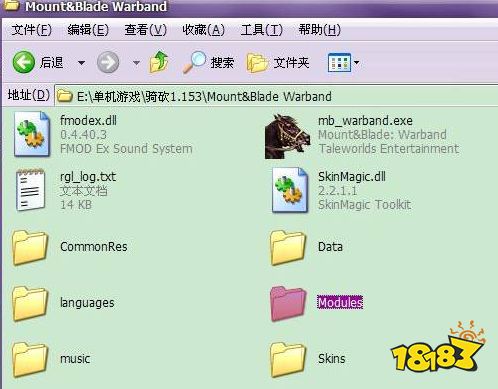Click the fmodex.dll file name
This screenshot has height=389, width=498.
click(x=88, y=120)
